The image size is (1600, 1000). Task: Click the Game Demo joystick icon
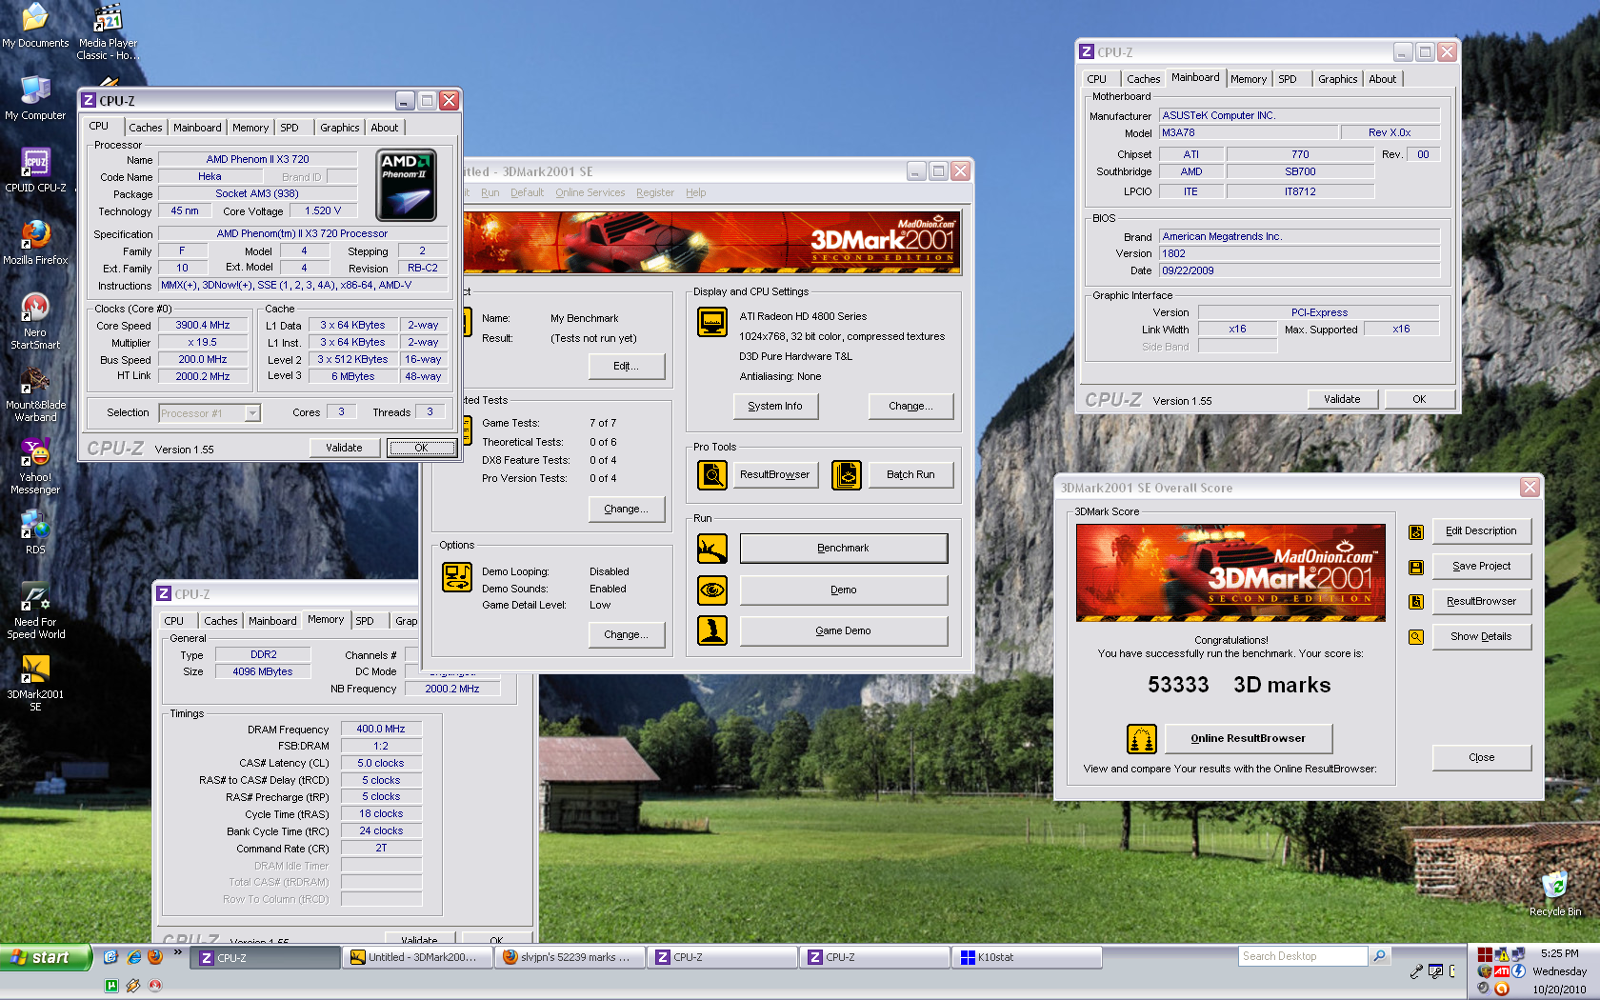[712, 631]
